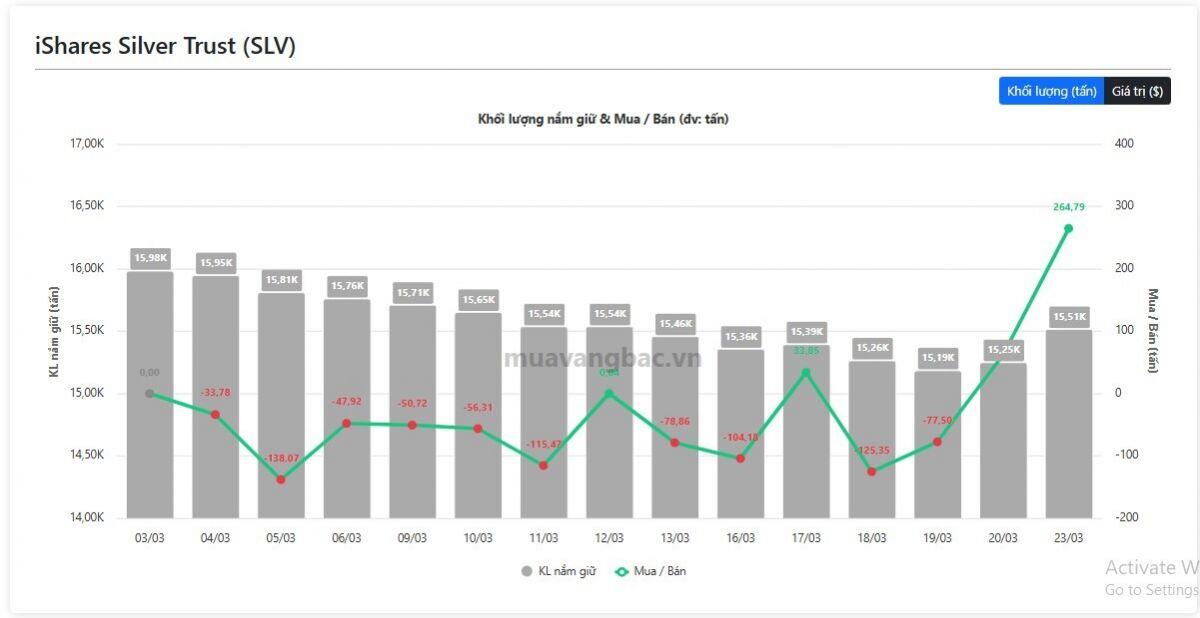Toggle KL nắm giữ legend series
Viewport: 1200px width, 618px height.
click(558, 571)
